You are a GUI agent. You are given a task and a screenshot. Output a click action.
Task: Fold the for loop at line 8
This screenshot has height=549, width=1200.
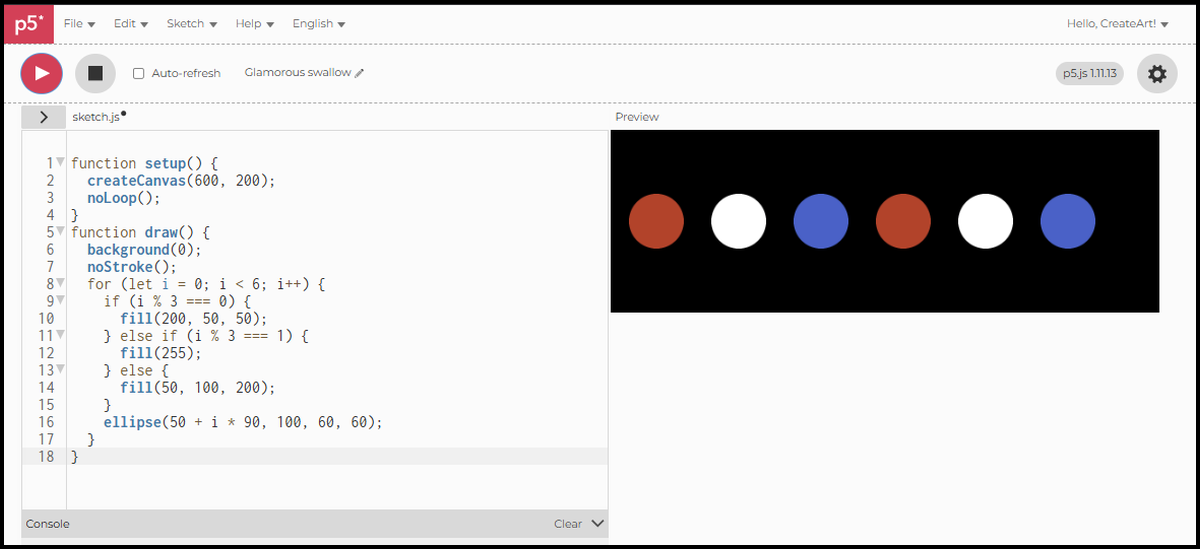[60, 283]
